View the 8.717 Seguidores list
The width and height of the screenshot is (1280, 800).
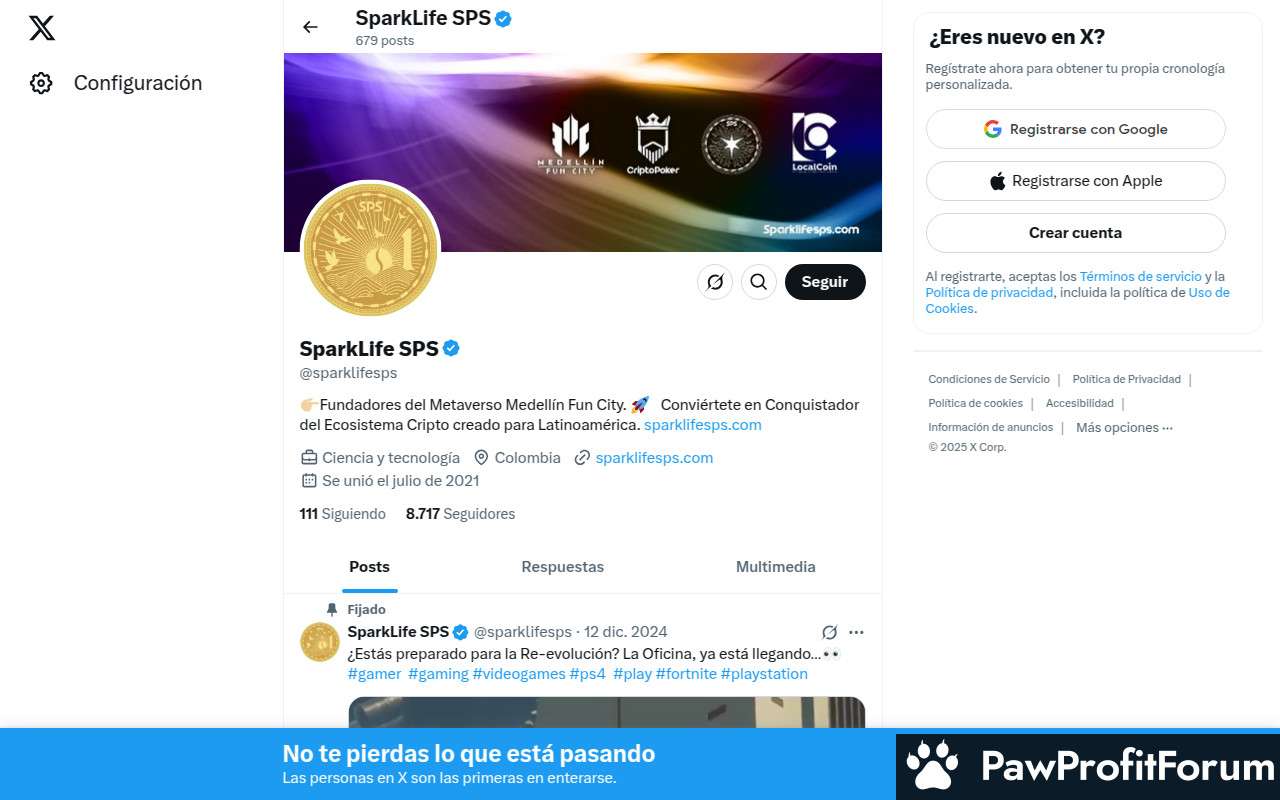[460, 514]
